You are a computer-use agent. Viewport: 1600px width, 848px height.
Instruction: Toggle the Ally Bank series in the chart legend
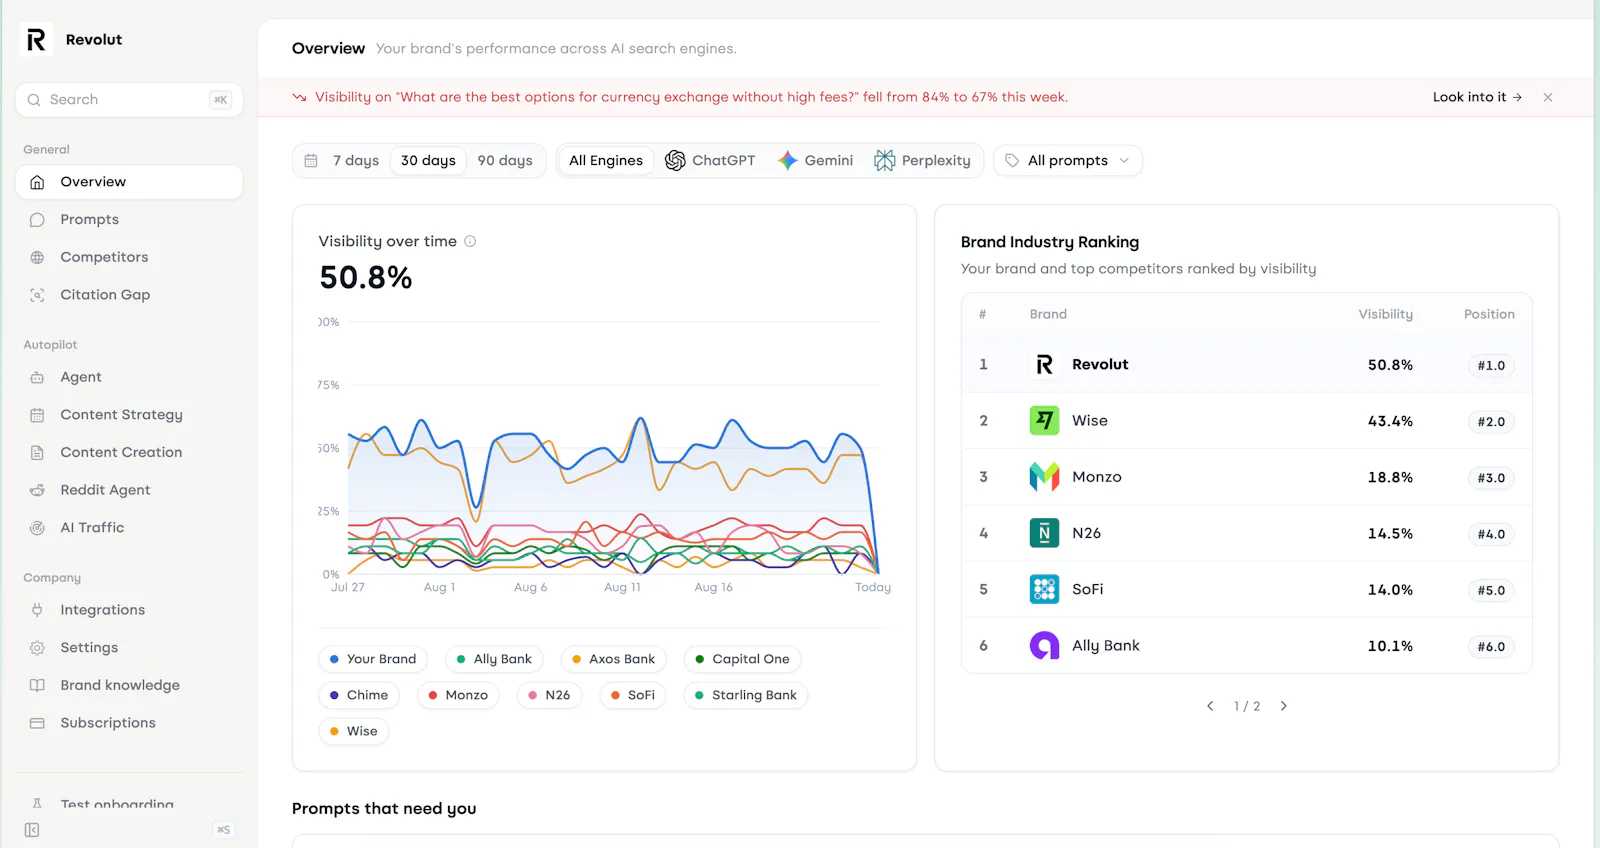click(494, 659)
